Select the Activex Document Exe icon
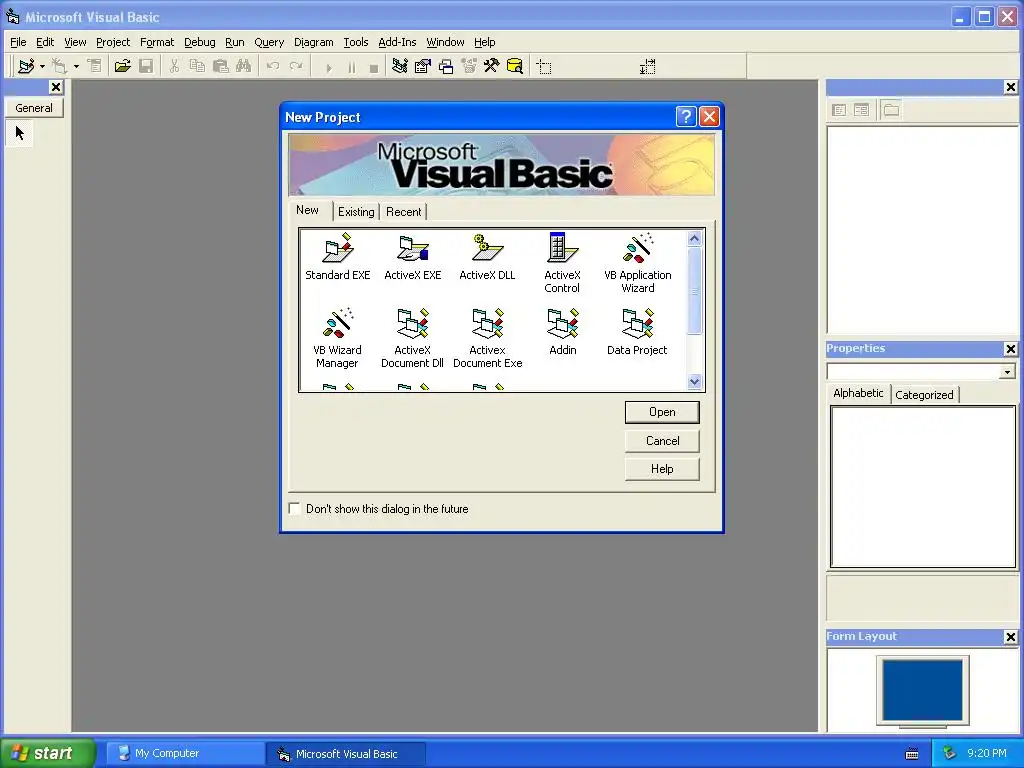 pos(487,338)
